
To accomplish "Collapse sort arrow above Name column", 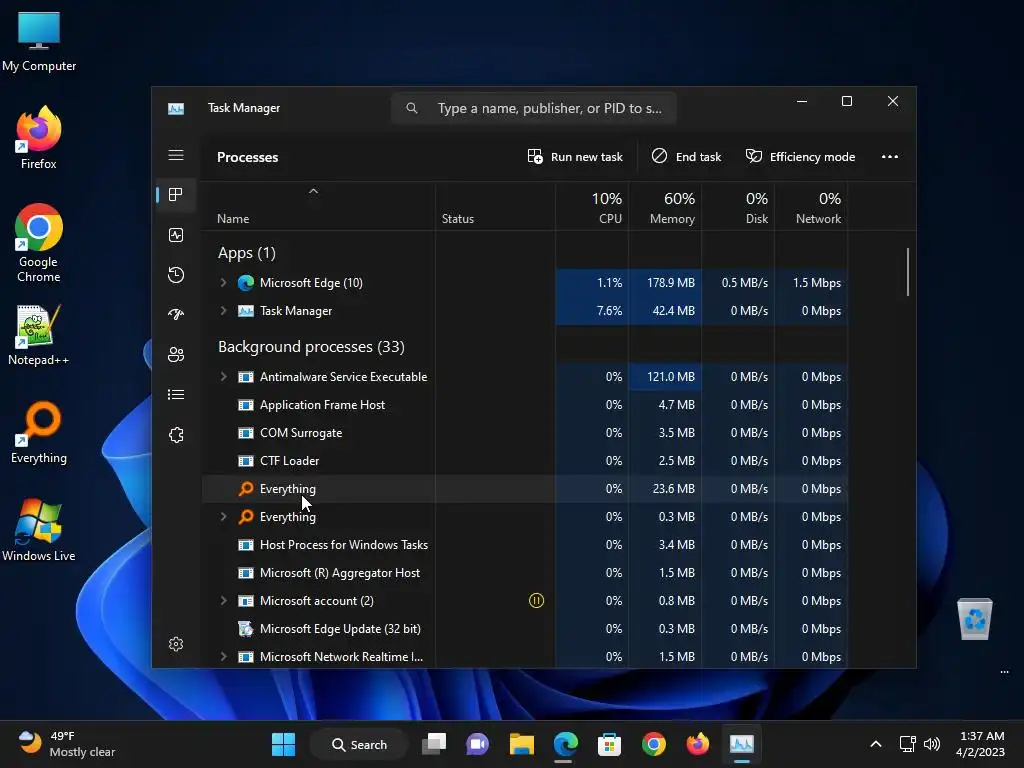I will pyautogui.click(x=313, y=191).
